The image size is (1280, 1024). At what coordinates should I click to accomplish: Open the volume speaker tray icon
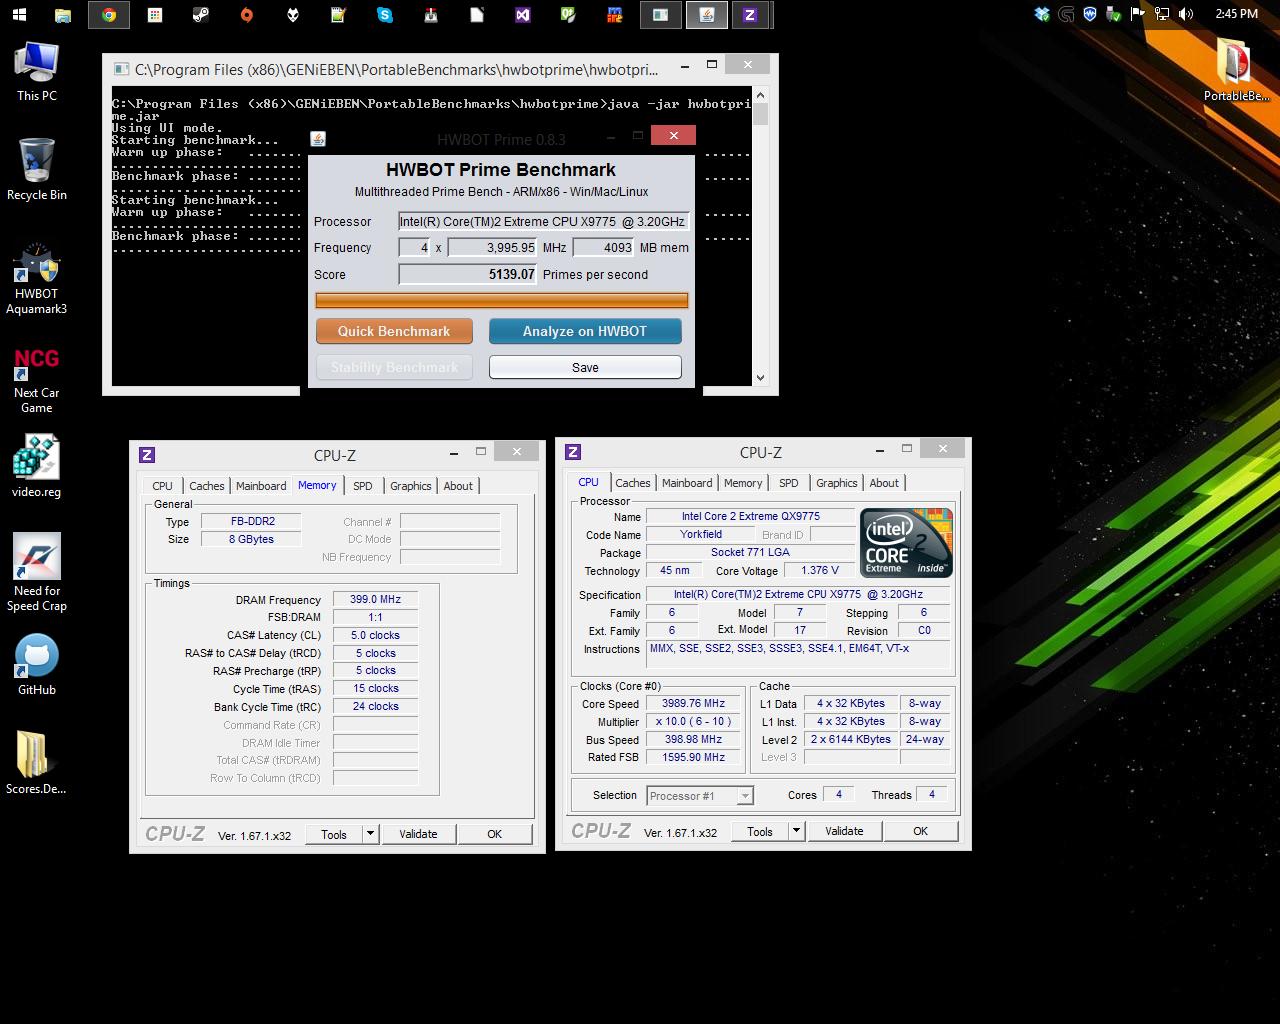pos(1186,14)
